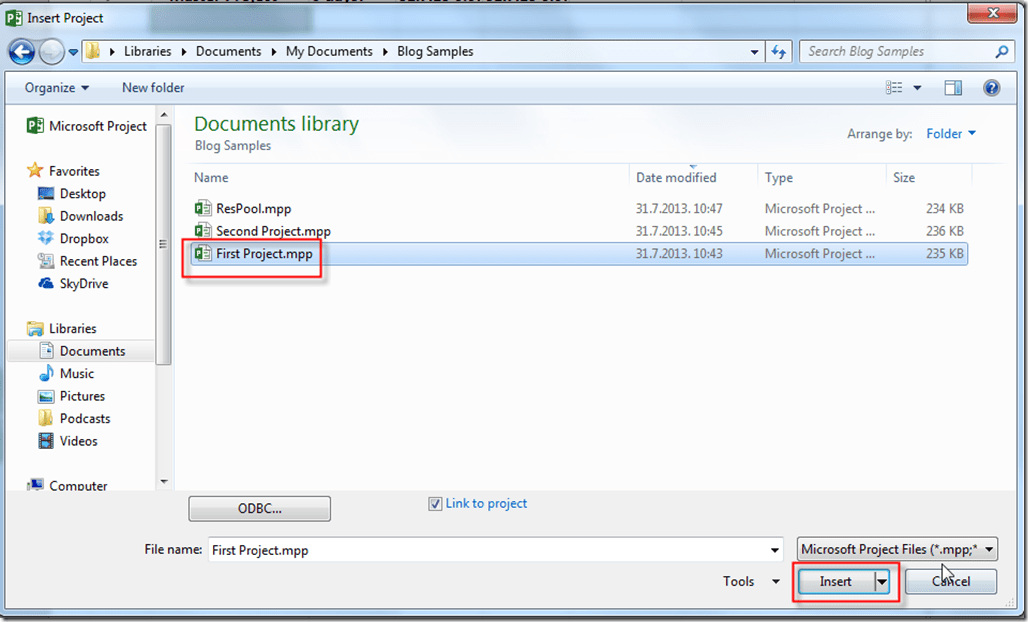The width and height of the screenshot is (1028, 622).
Task: Open the file type filter dropdown
Action: point(898,549)
